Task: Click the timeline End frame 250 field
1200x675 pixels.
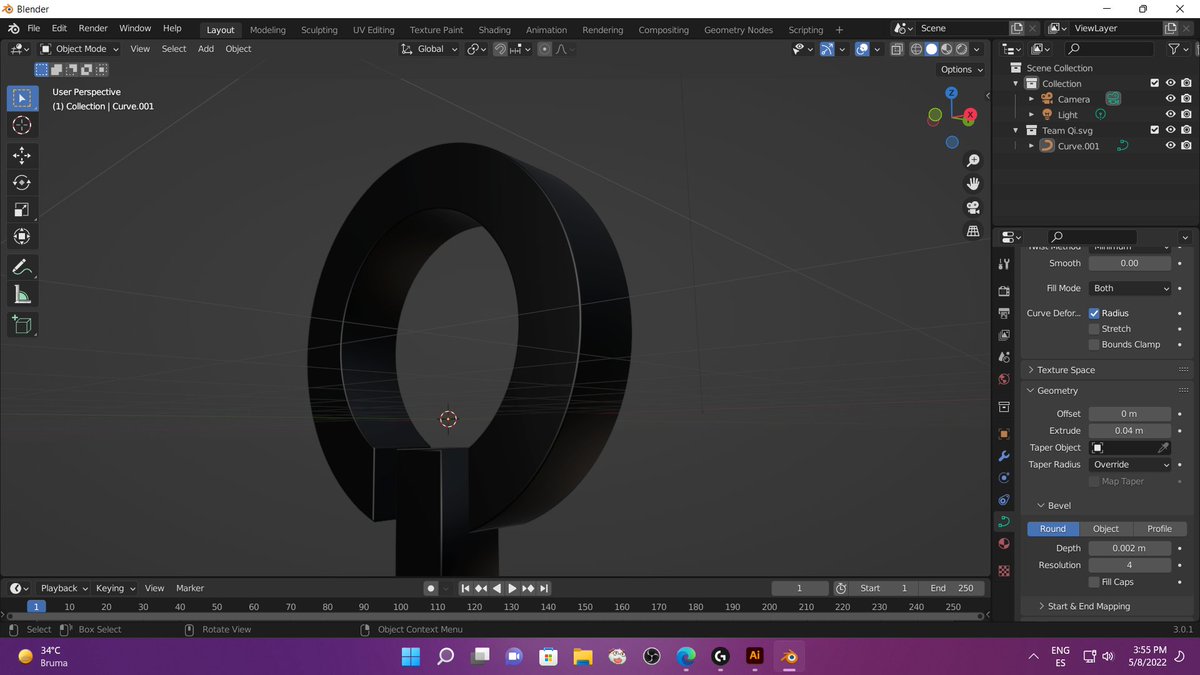Action: [x=953, y=588]
